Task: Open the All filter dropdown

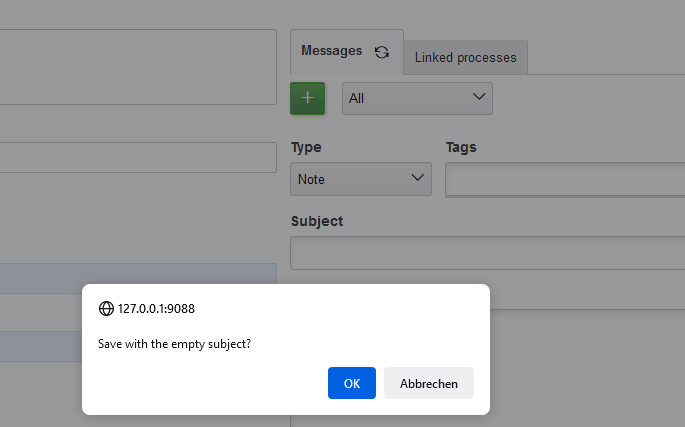Action: pyautogui.click(x=417, y=98)
